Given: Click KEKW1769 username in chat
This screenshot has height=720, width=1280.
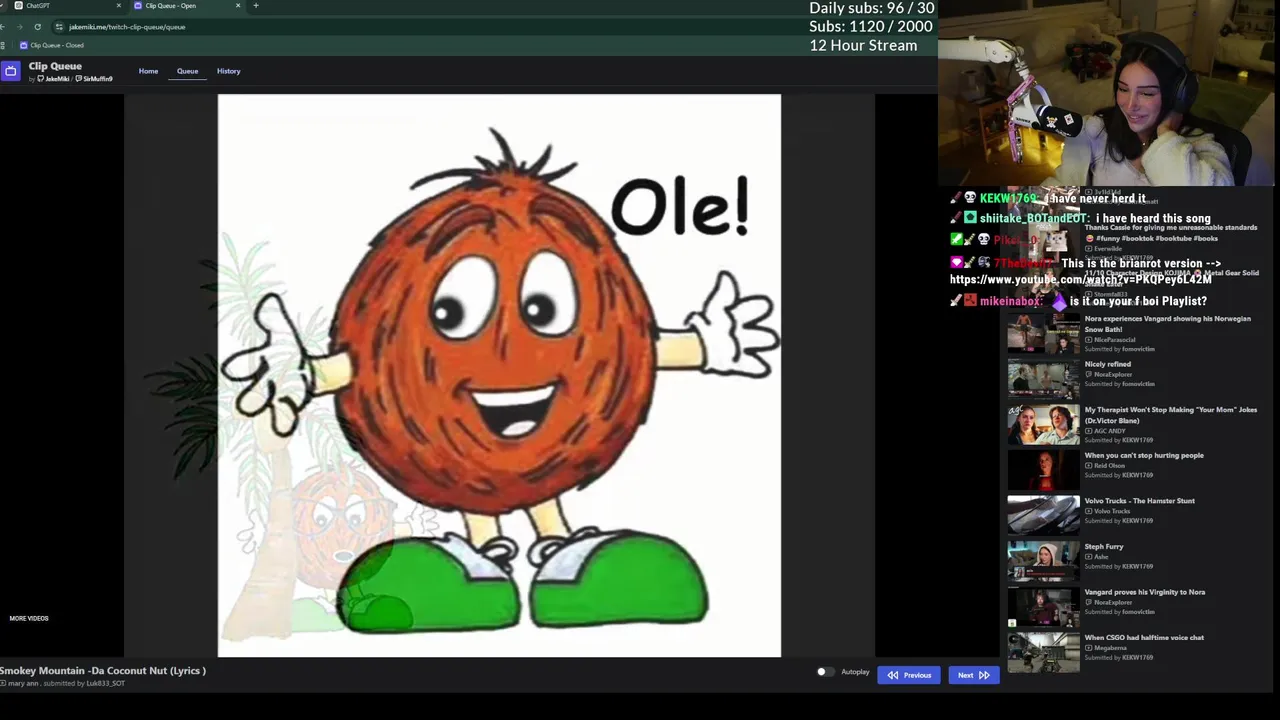Looking at the screenshot, I should 1008,199.
